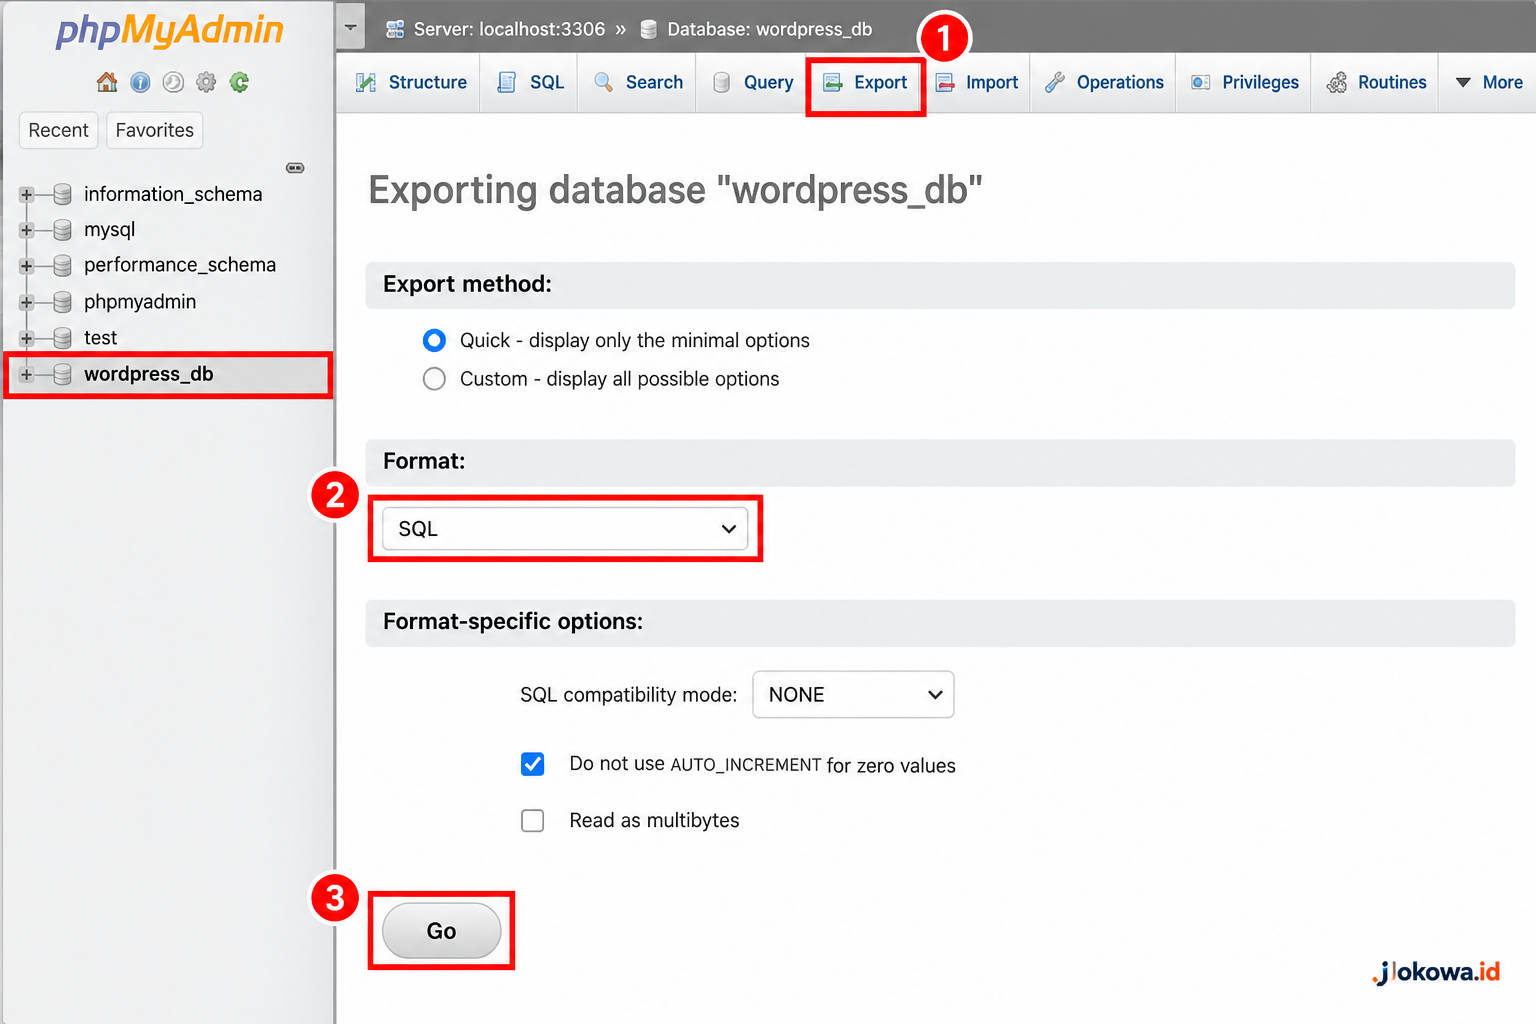
Task: Select the Custom export method radio button
Action: point(434,379)
